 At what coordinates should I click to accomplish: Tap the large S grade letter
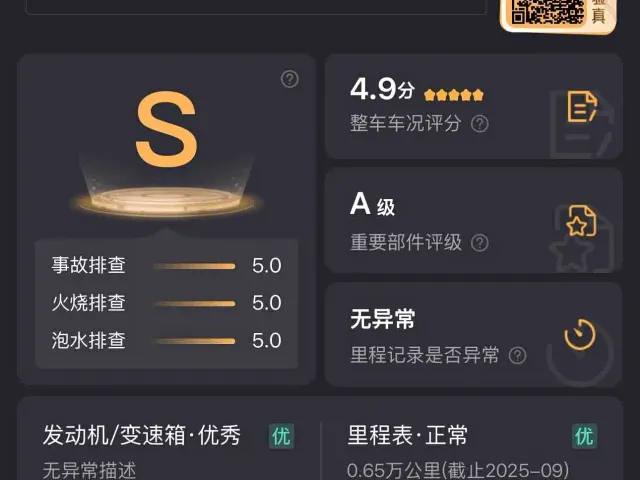coord(167,129)
